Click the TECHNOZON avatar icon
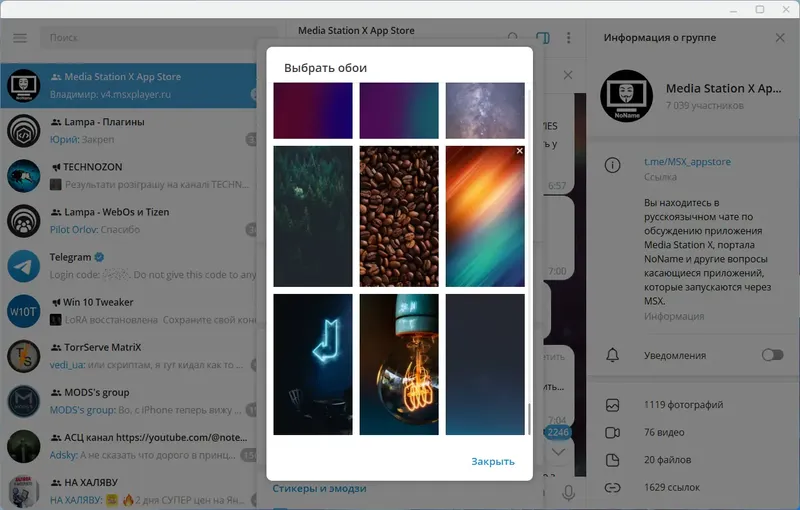800x510 pixels. pos(23,175)
